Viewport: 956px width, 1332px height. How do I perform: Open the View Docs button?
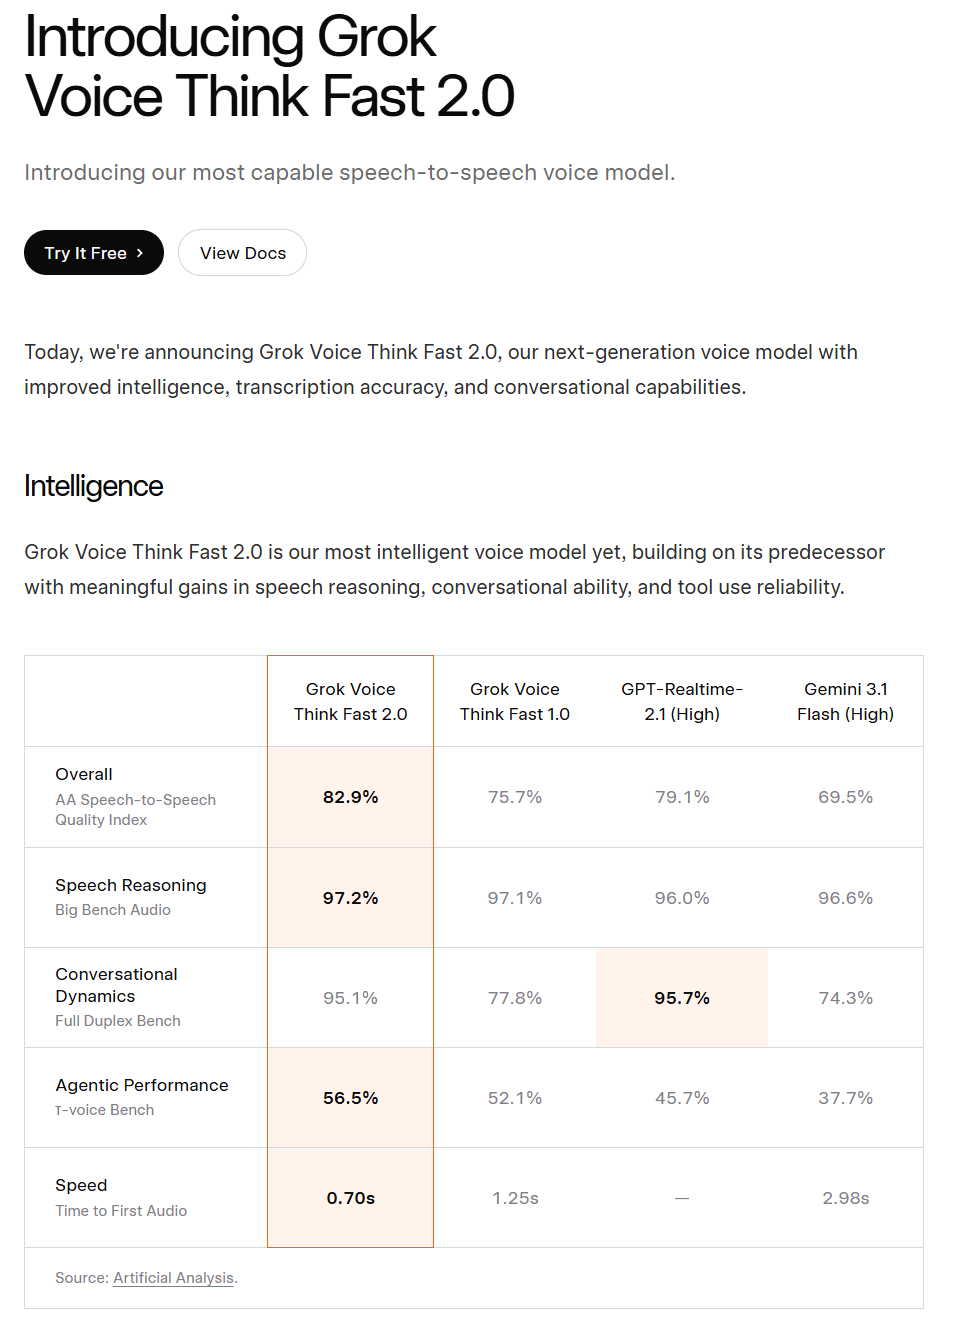(242, 253)
